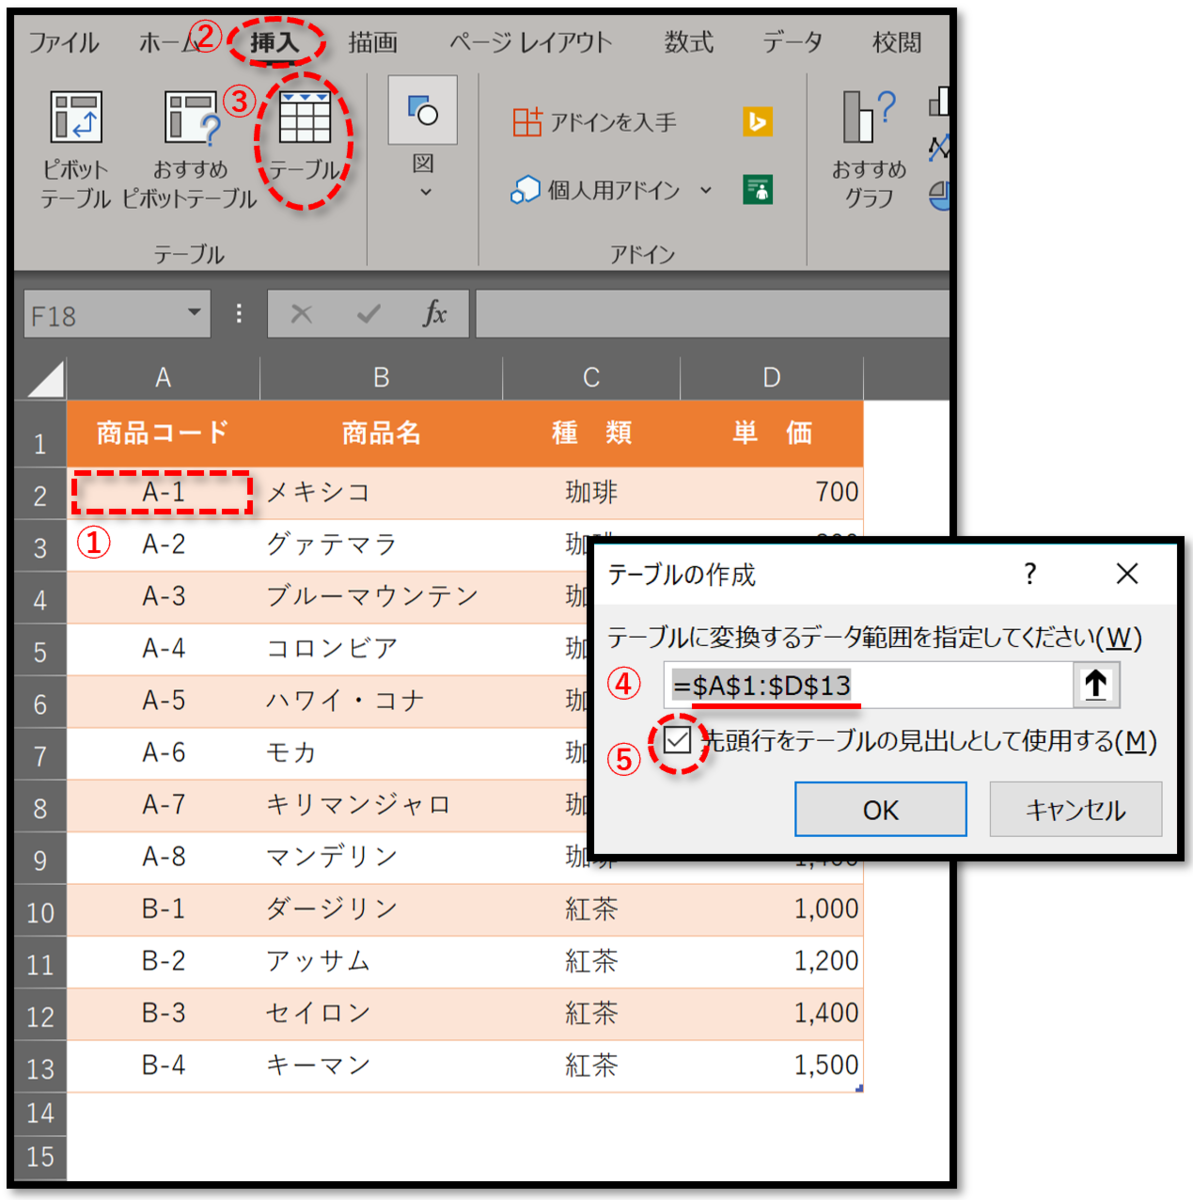Screen dimensions: 1193x1200
Task: Click the fx insert function icon
Action: [x=434, y=313]
